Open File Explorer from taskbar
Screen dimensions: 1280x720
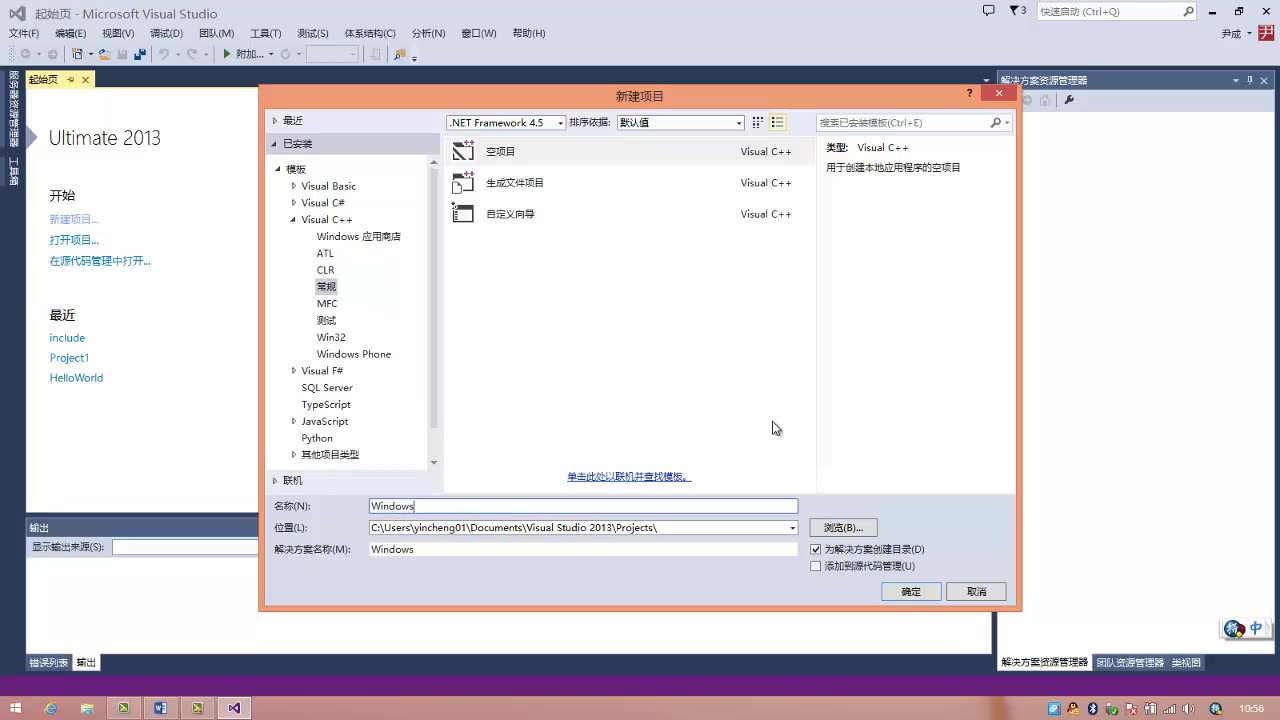[x=87, y=708]
